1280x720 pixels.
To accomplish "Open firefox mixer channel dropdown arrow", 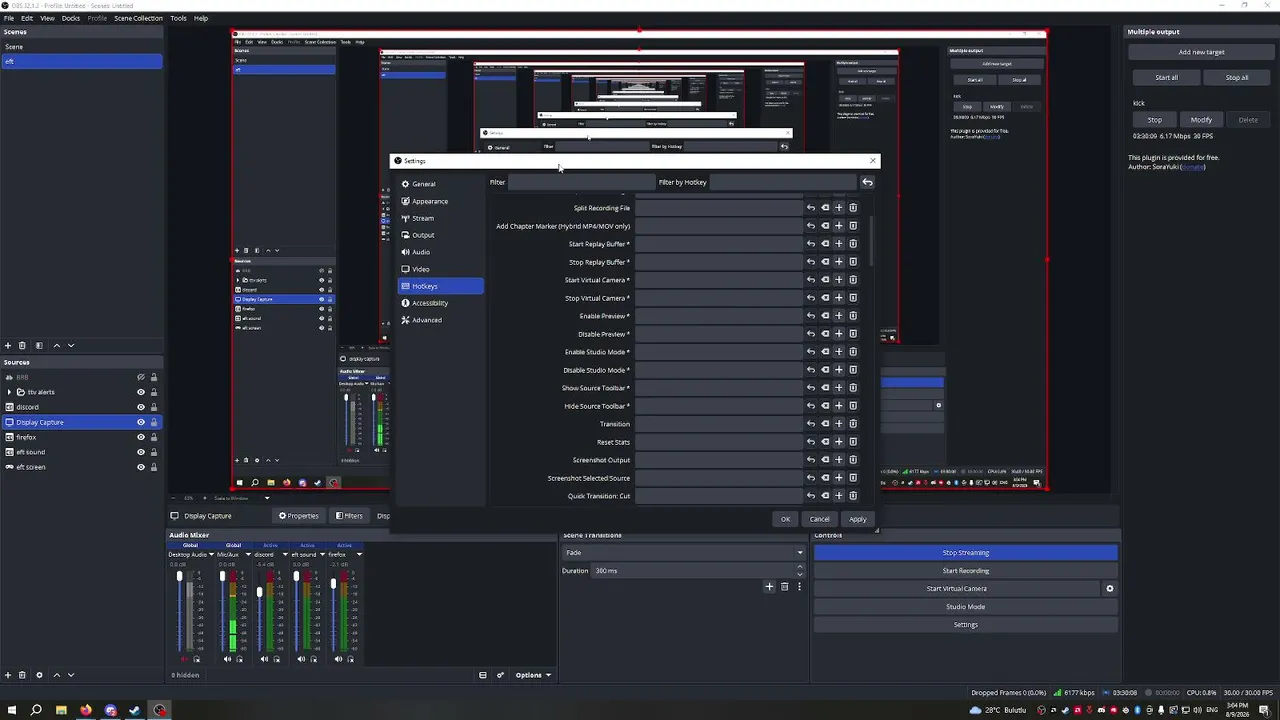I will pos(359,554).
